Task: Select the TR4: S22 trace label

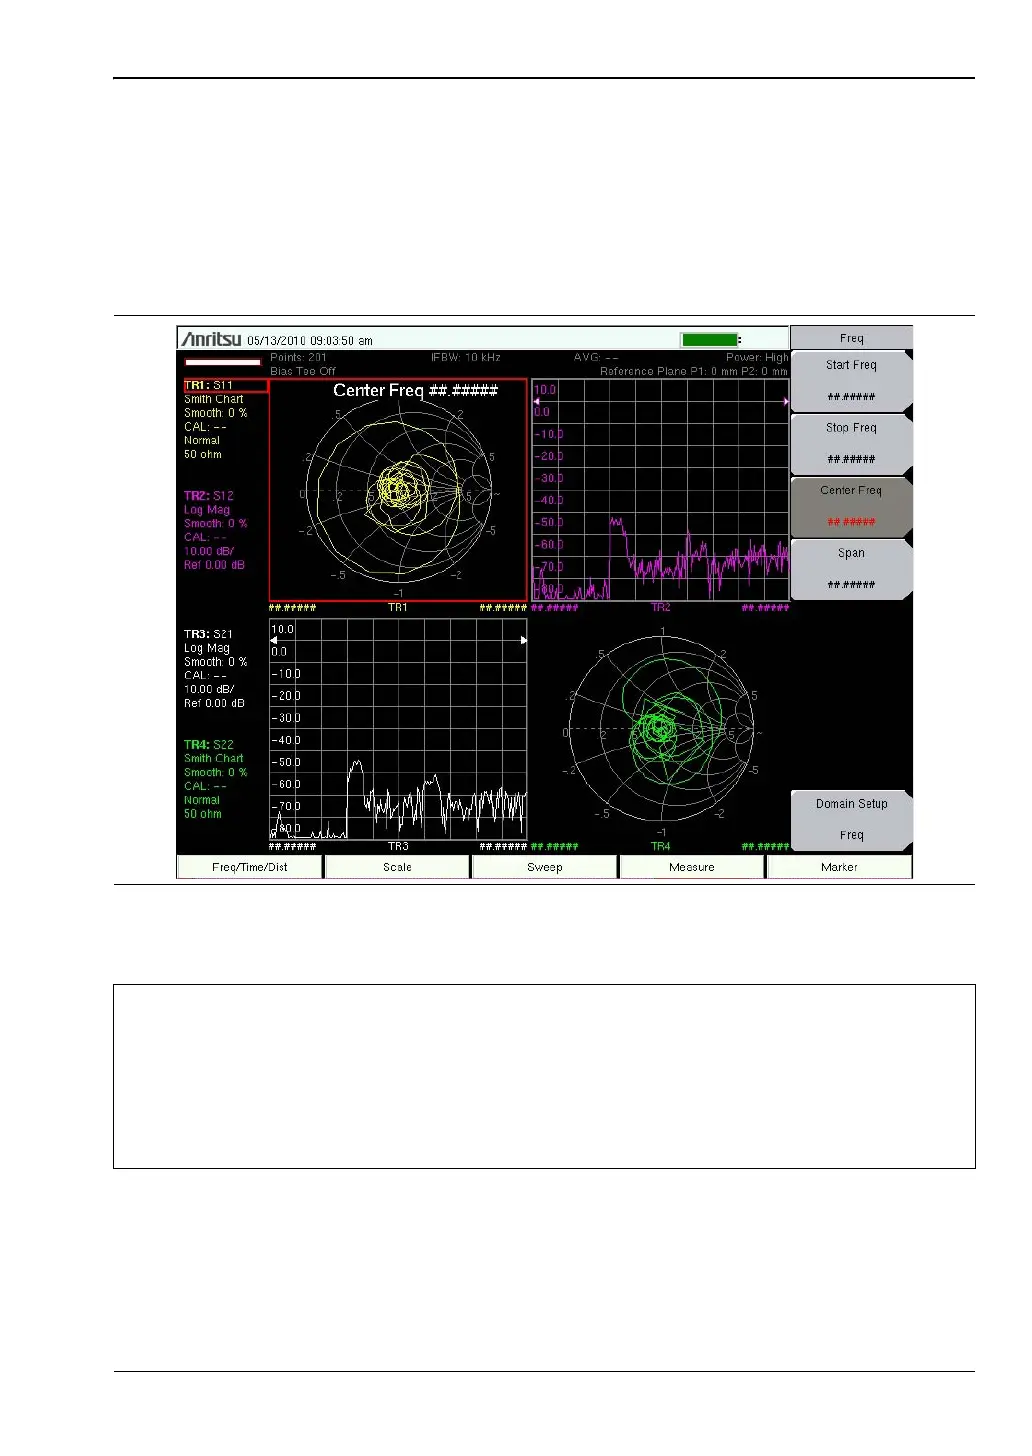Action: click(209, 745)
